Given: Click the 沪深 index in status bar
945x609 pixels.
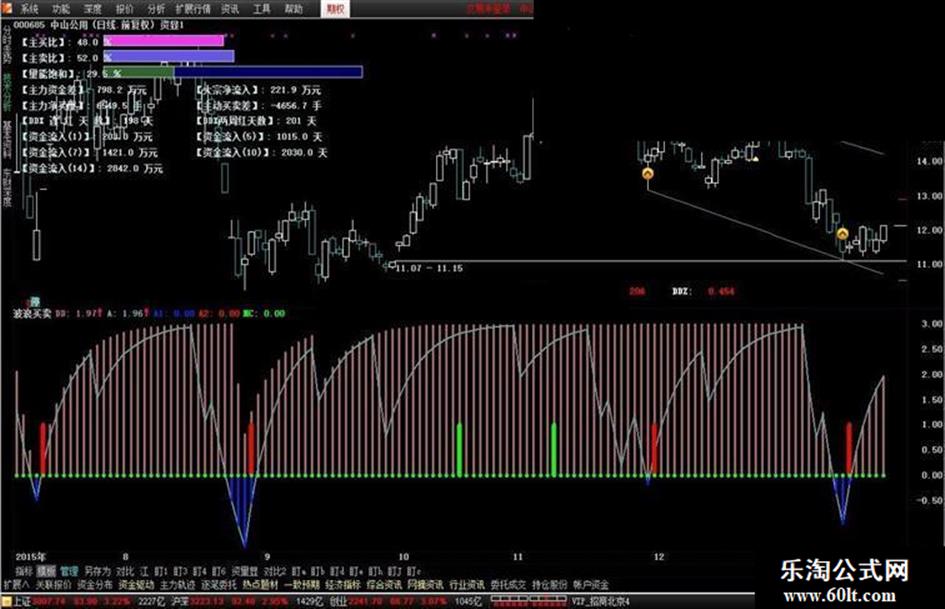Looking at the screenshot, I should [x=179, y=602].
